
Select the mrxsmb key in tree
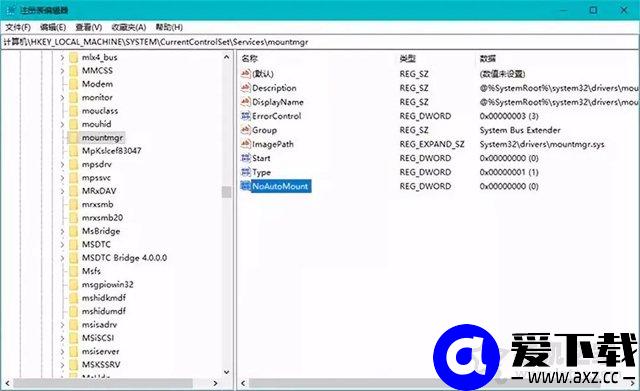point(98,204)
